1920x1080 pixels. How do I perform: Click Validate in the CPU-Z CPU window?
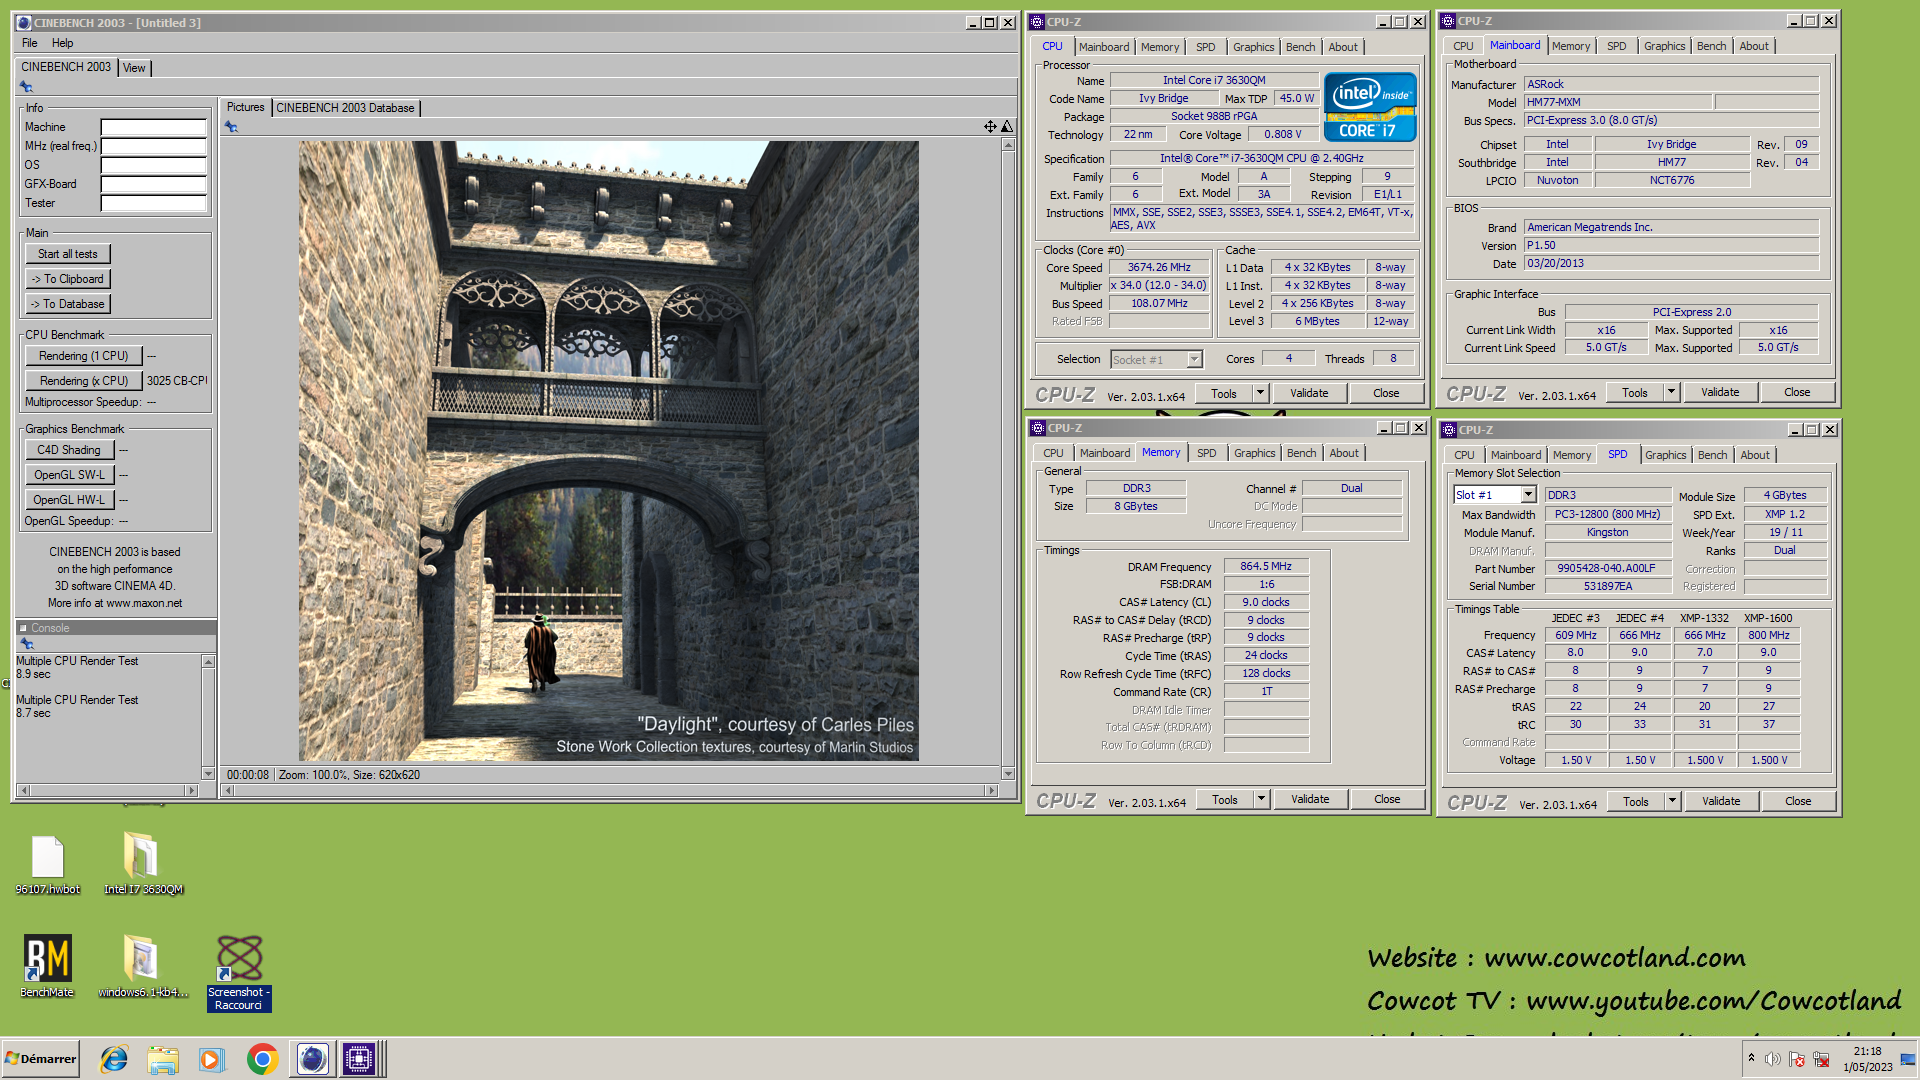1308,393
